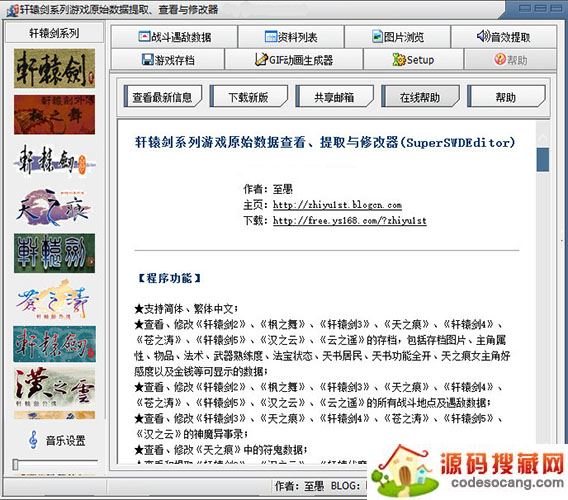Viewport: 568px width, 500px height.
Task: Click the help content vertical scrollbar thumb
Action: tap(543, 159)
